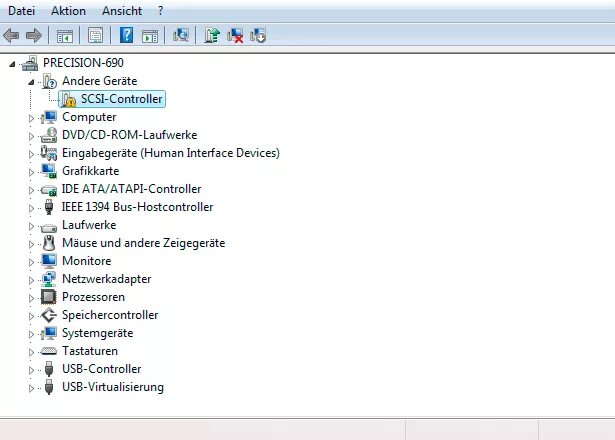
Task: Click the SCSI-Controller warning icon
Action: point(69,99)
